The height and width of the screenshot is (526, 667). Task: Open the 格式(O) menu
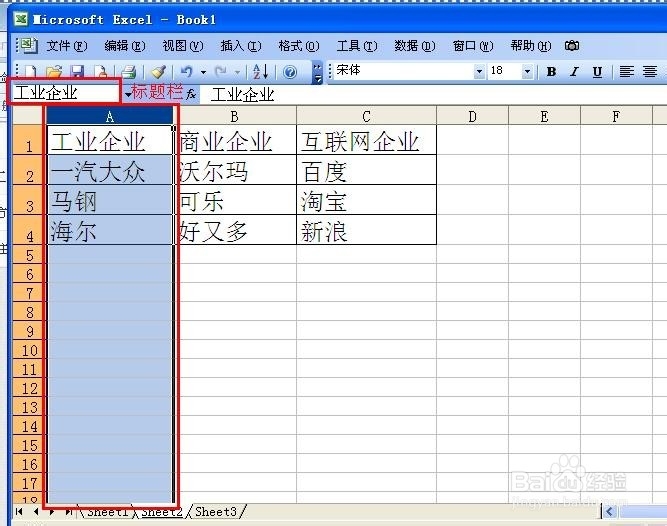pyautogui.click(x=299, y=45)
